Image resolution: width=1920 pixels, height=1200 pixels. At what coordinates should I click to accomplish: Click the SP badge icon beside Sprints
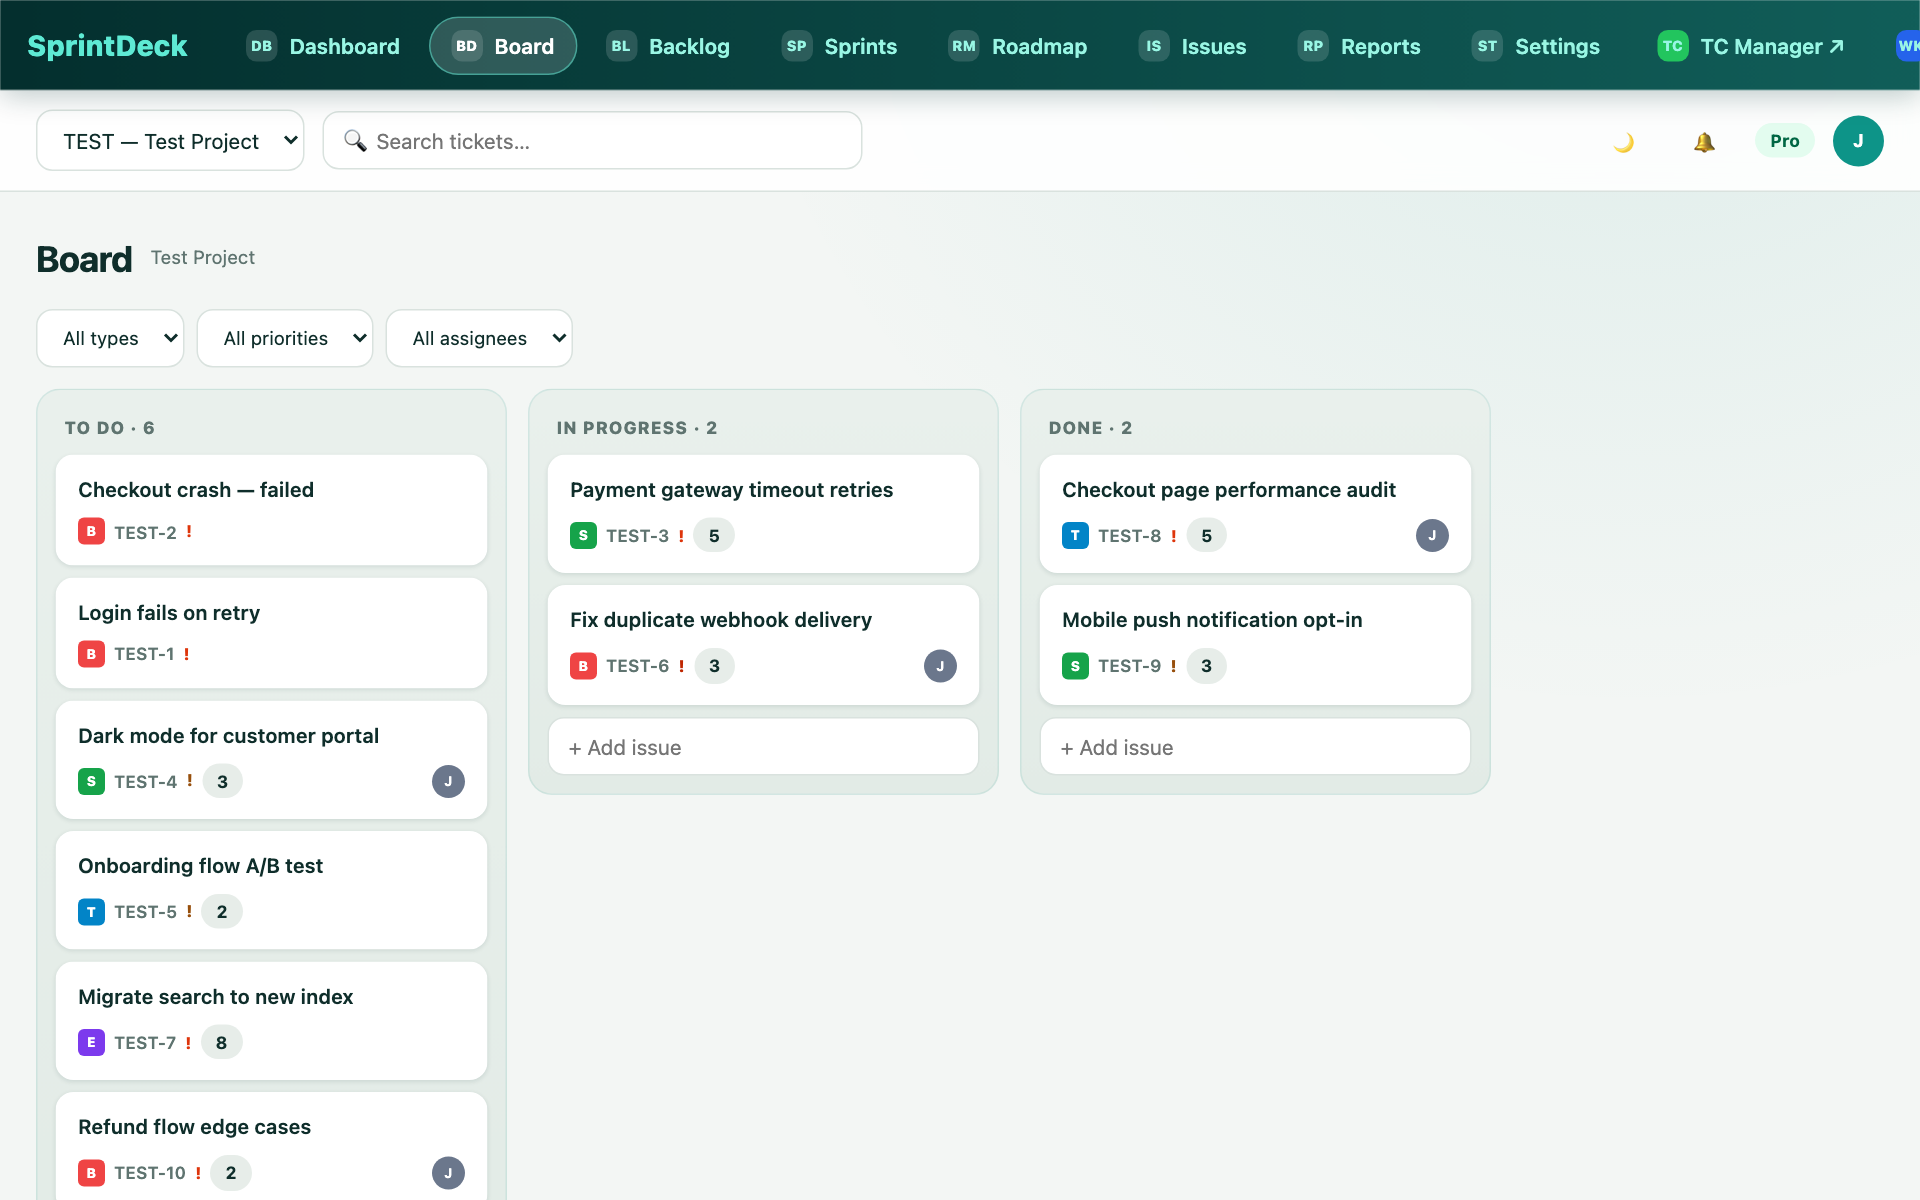[x=797, y=46]
